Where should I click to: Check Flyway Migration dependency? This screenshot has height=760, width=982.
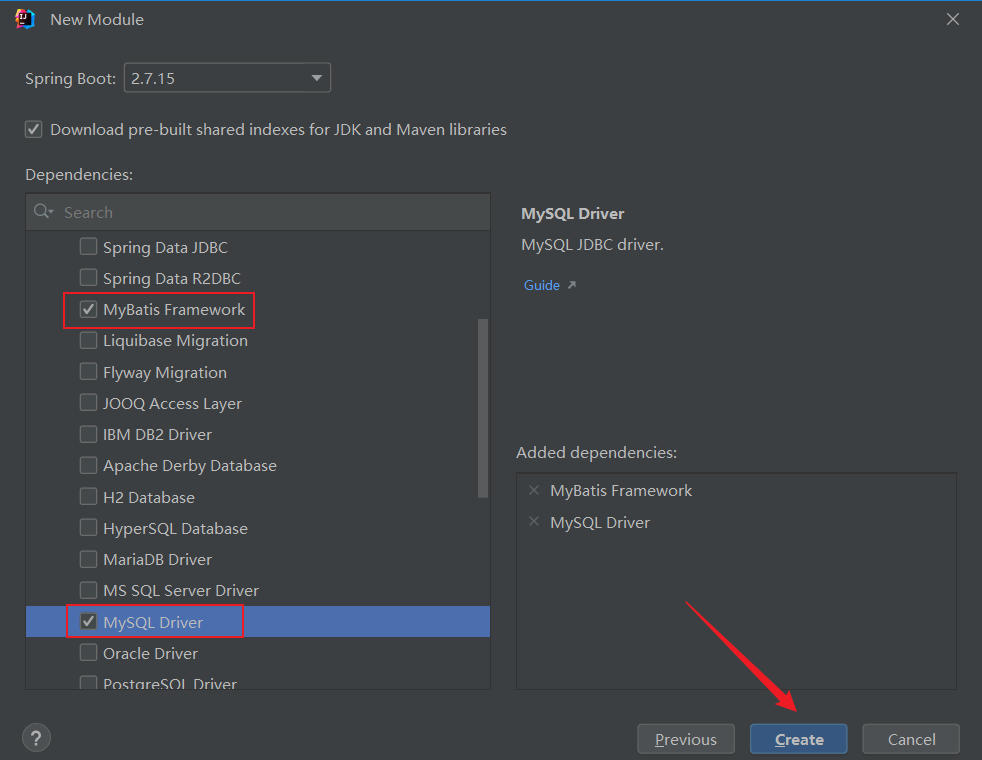click(x=88, y=371)
